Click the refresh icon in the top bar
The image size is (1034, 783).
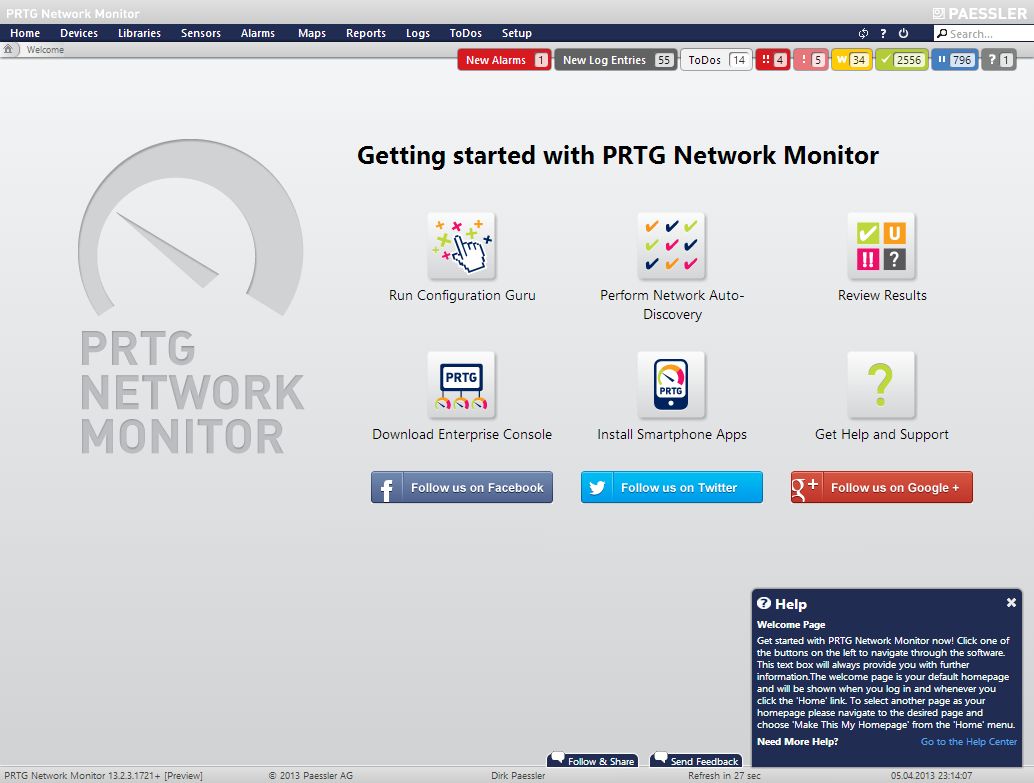pos(864,33)
